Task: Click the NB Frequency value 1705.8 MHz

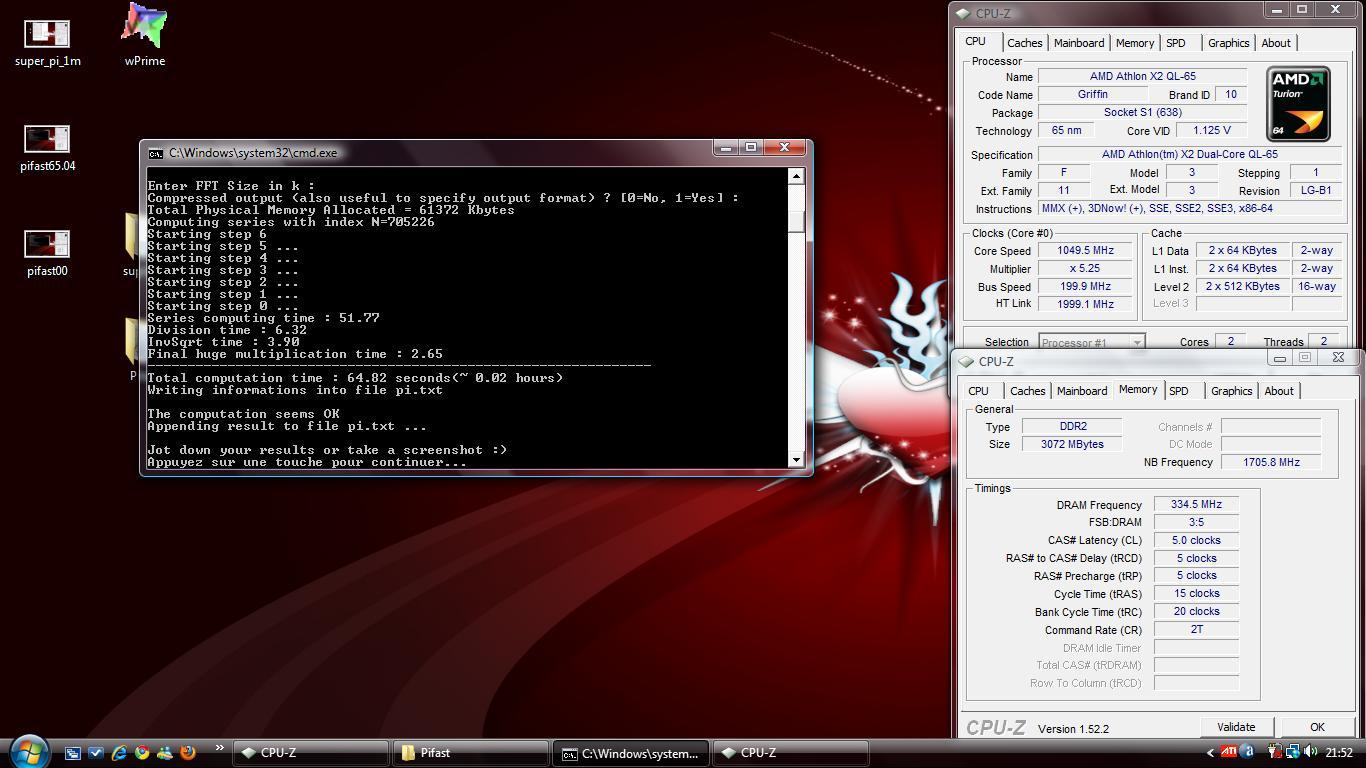Action: (1271, 462)
